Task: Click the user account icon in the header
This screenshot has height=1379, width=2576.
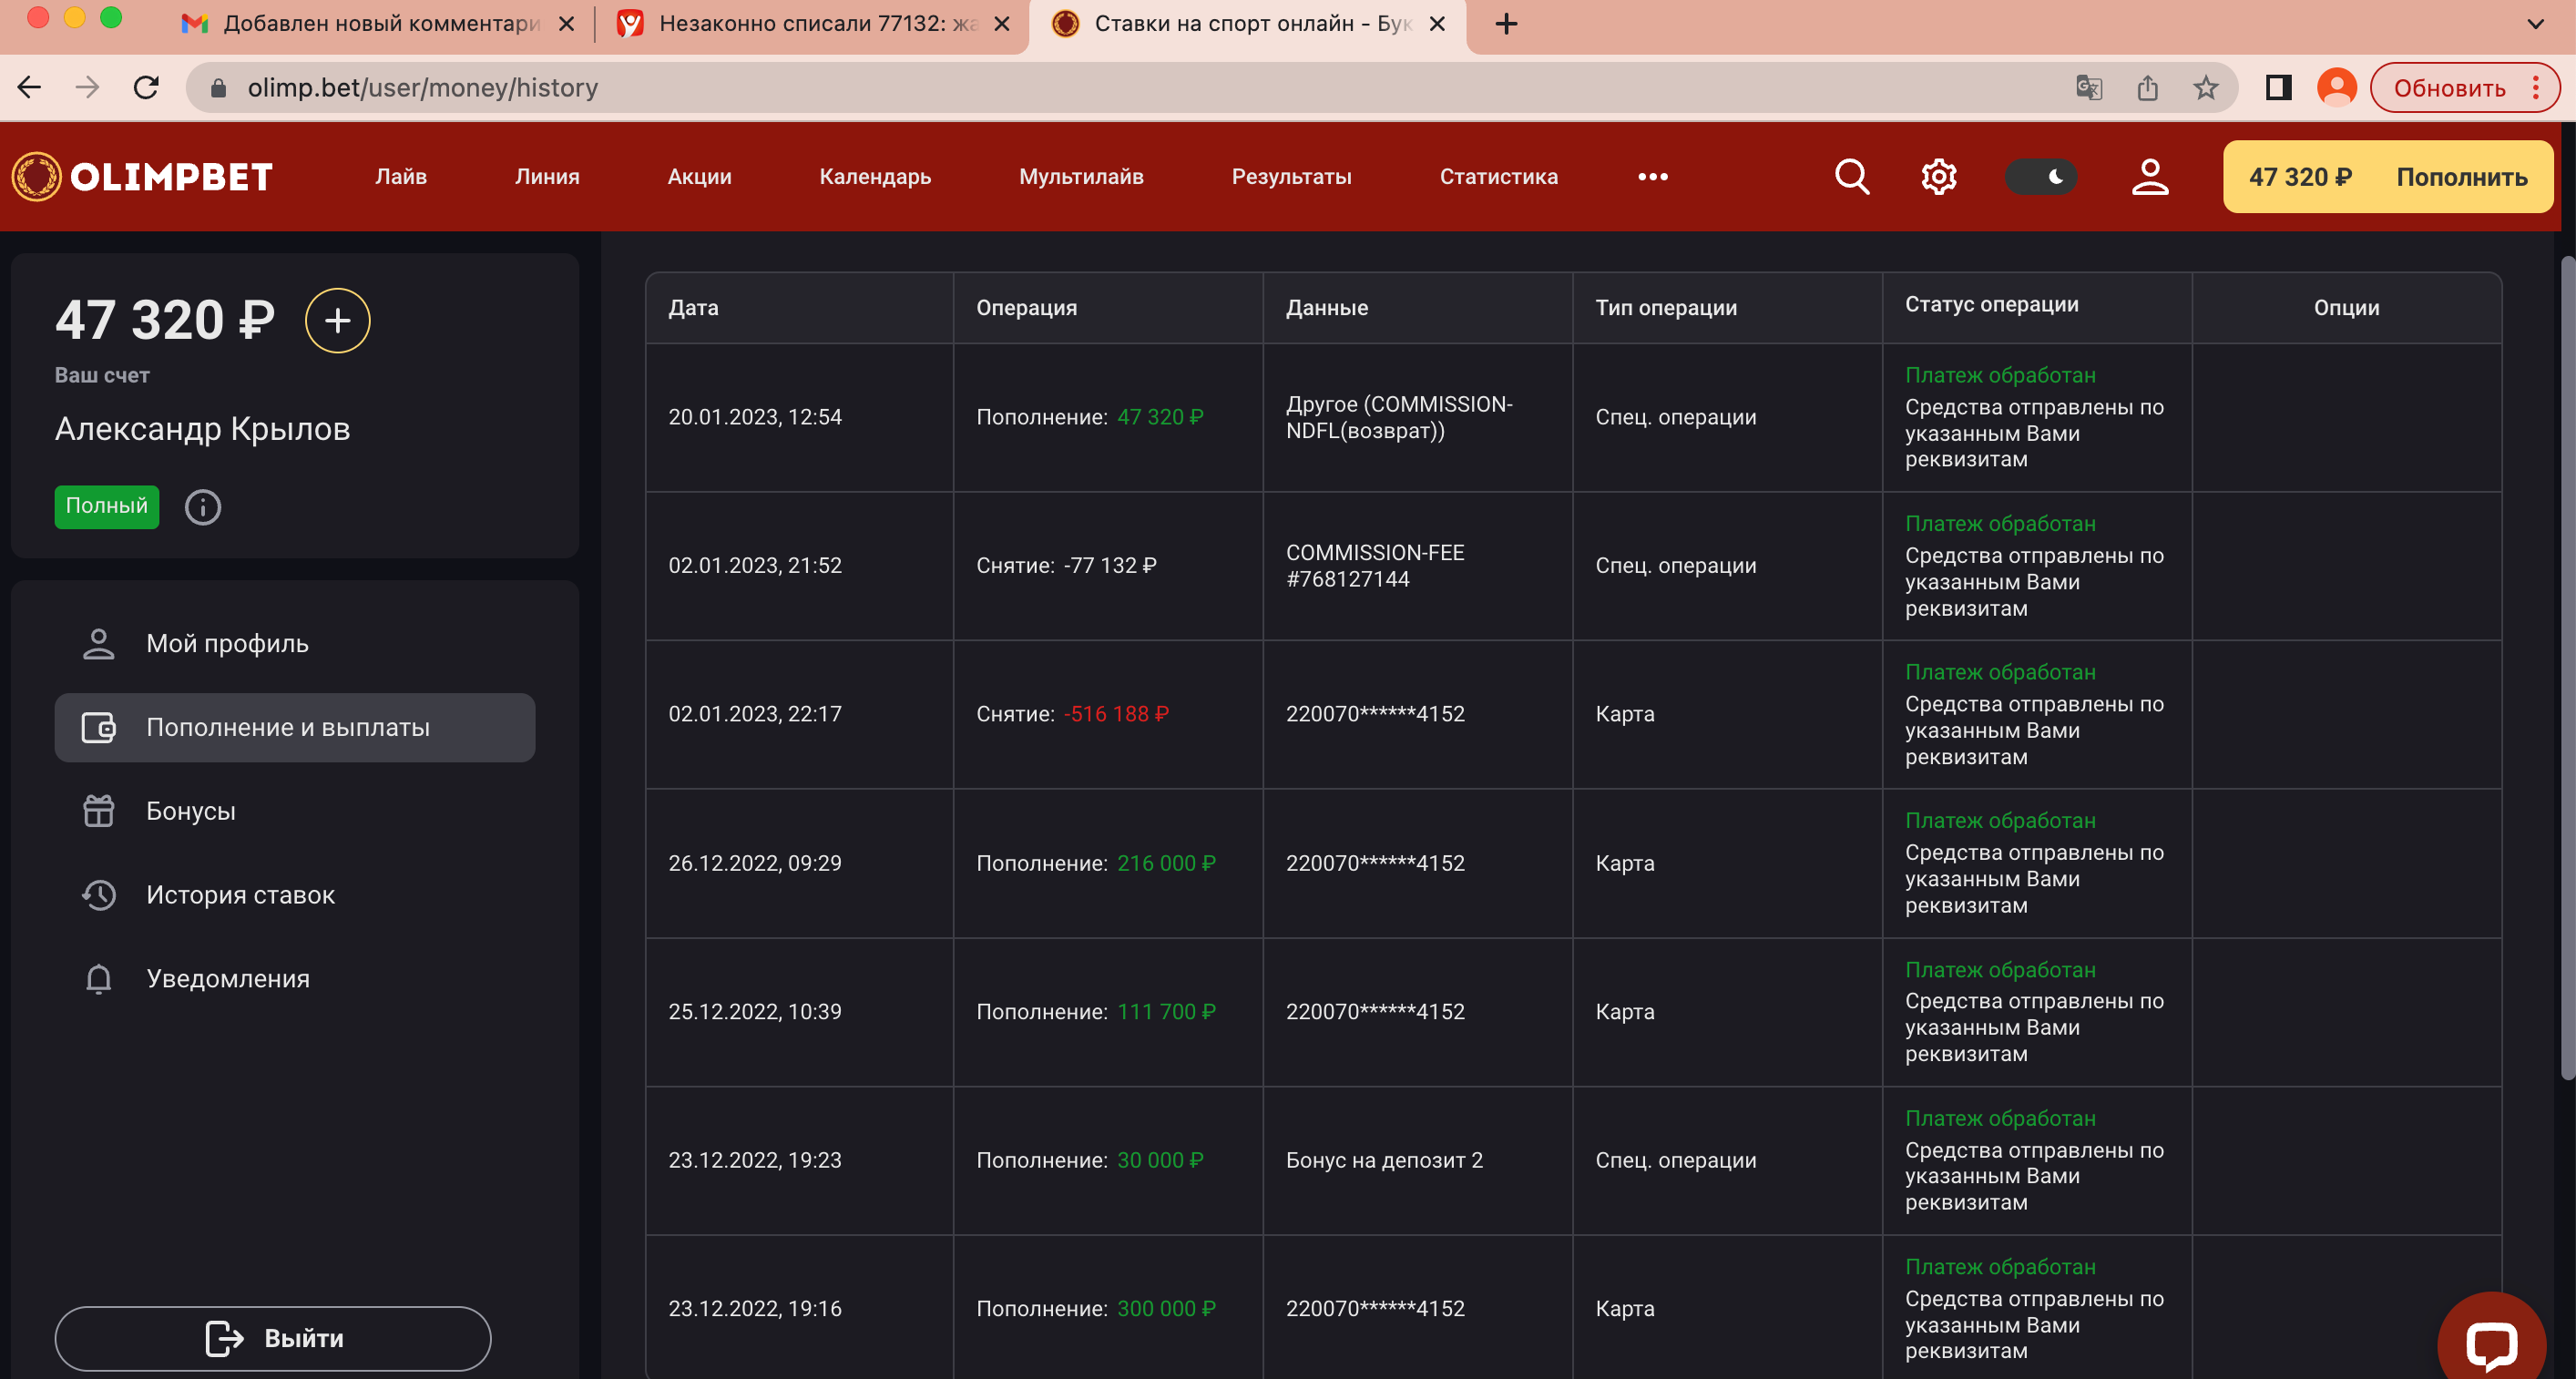Action: click(2149, 177)
